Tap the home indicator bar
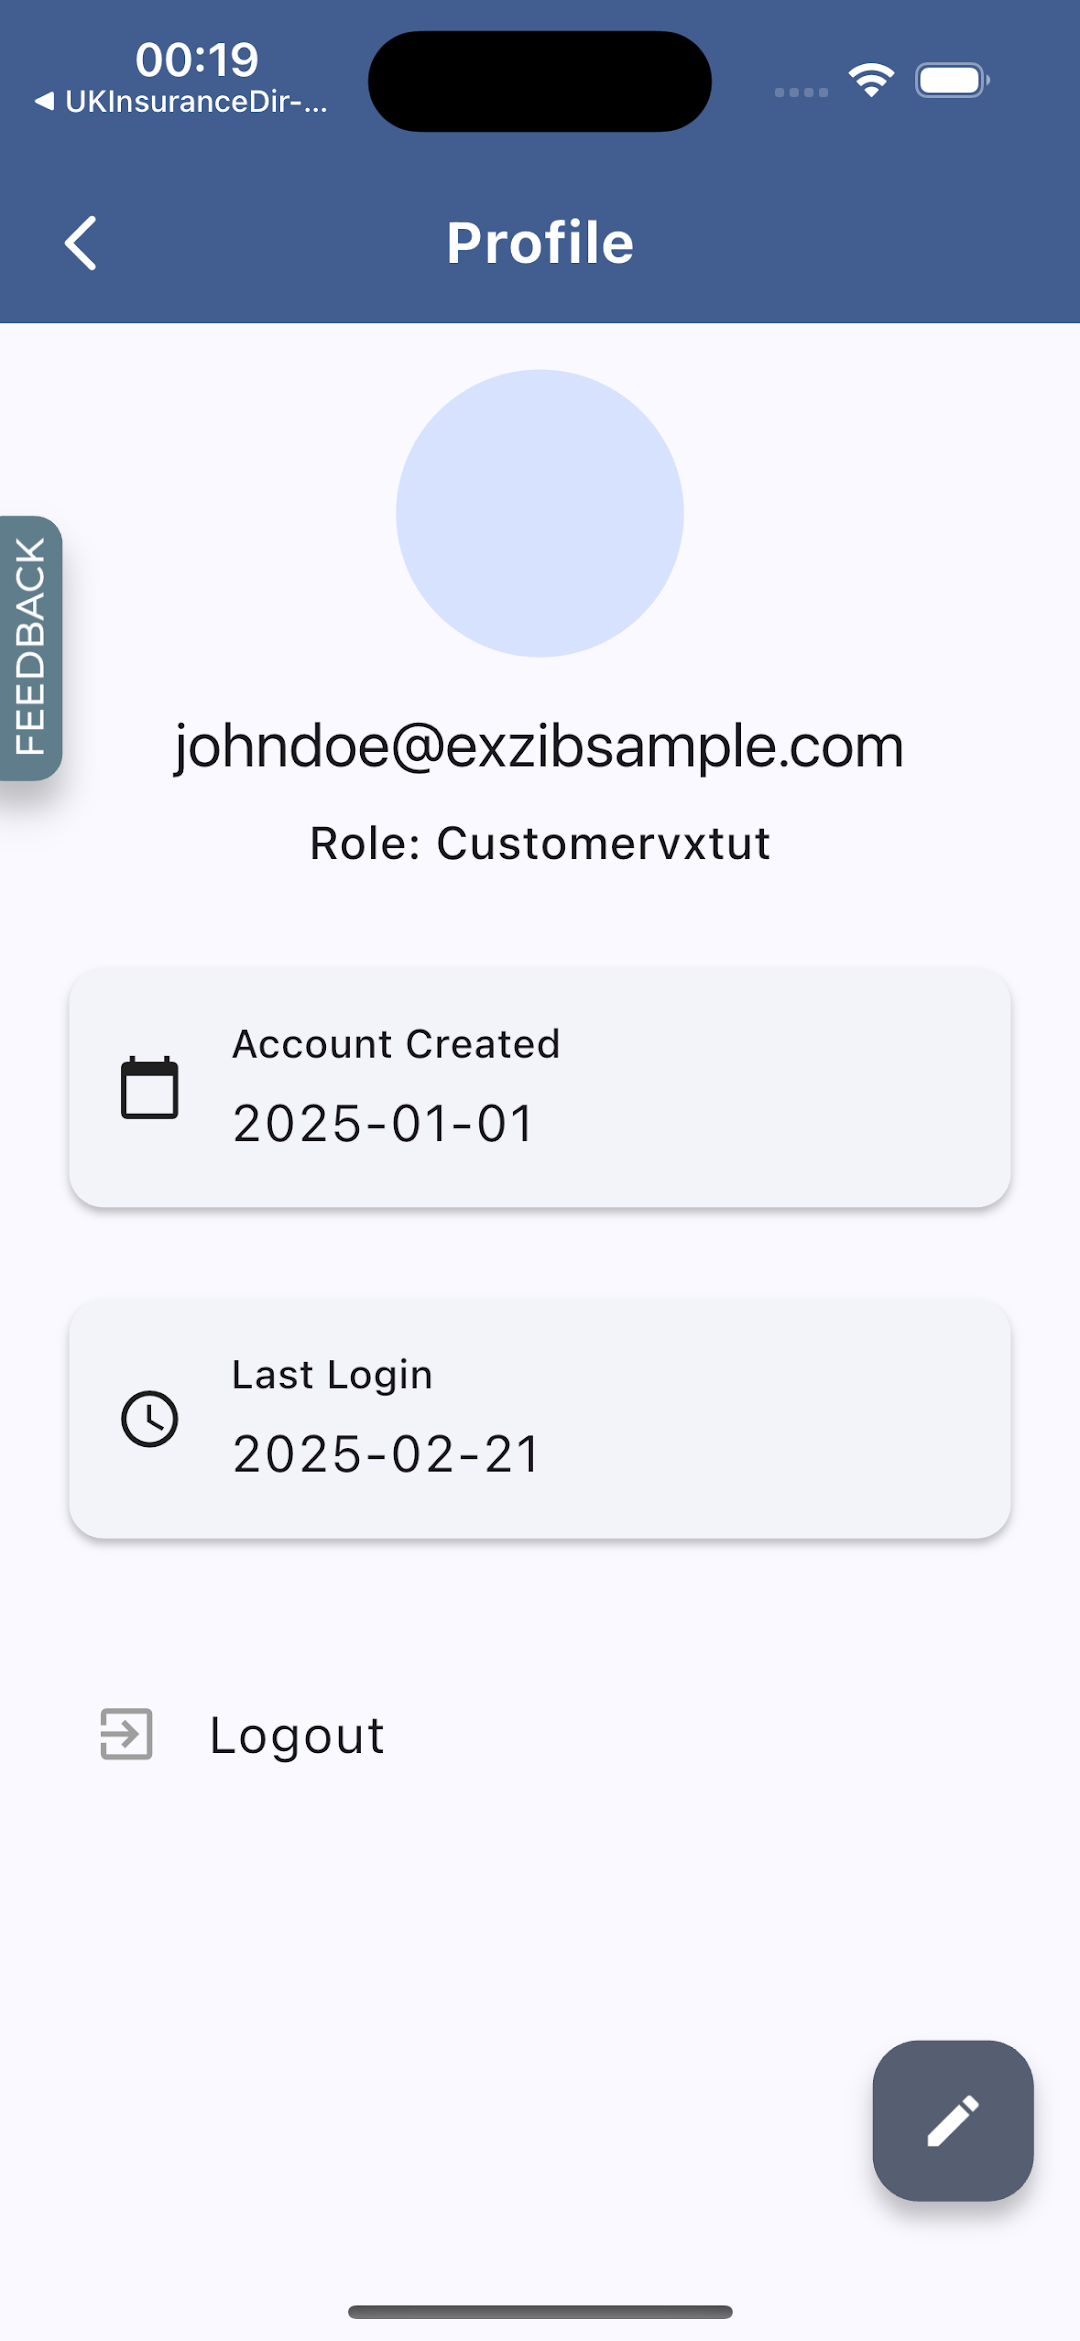 pyautogui.click(x=540, y=2312)
